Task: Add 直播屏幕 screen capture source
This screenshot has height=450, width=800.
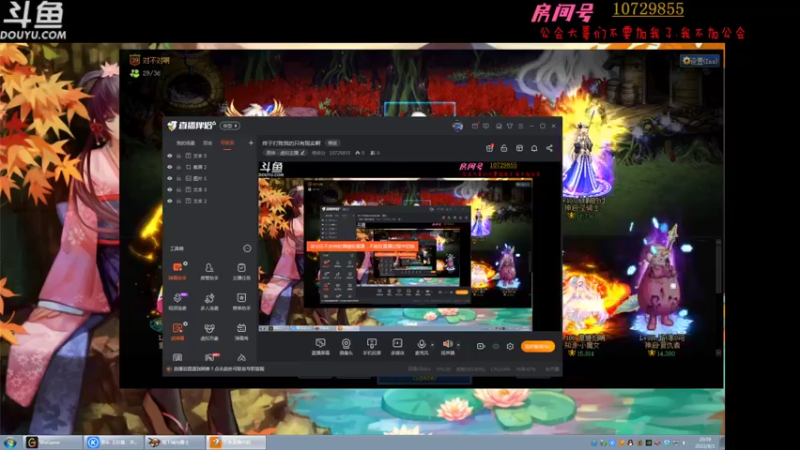Action: tap(320, 346)
